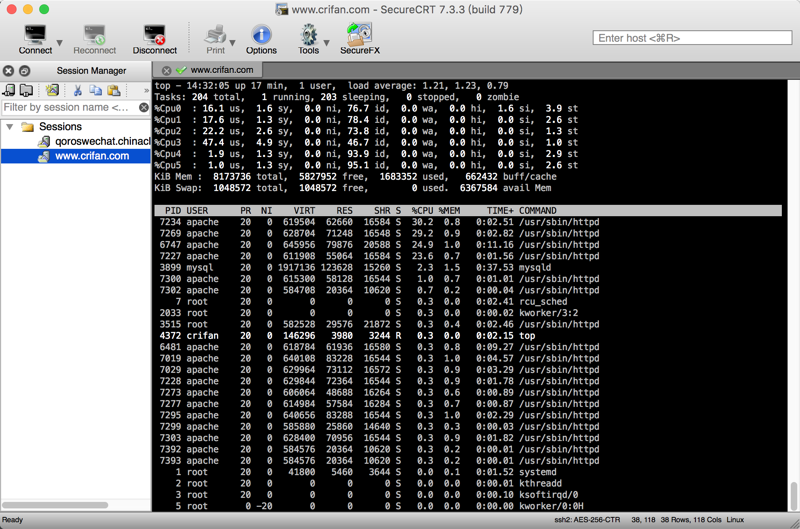Launch SecureFX from the toolbar
This screenshot has height=529, width=800.
[360, 34]
